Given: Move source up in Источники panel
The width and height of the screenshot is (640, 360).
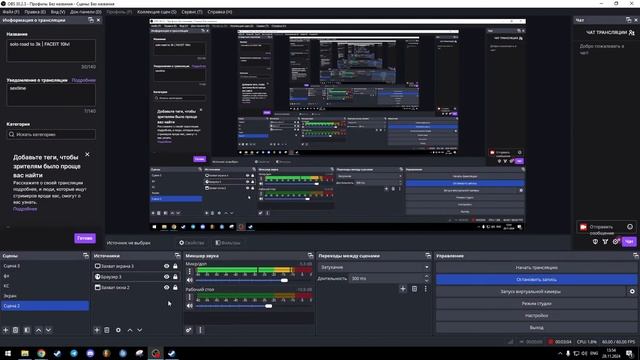Looking at the screenshot, I should (130, 330).
